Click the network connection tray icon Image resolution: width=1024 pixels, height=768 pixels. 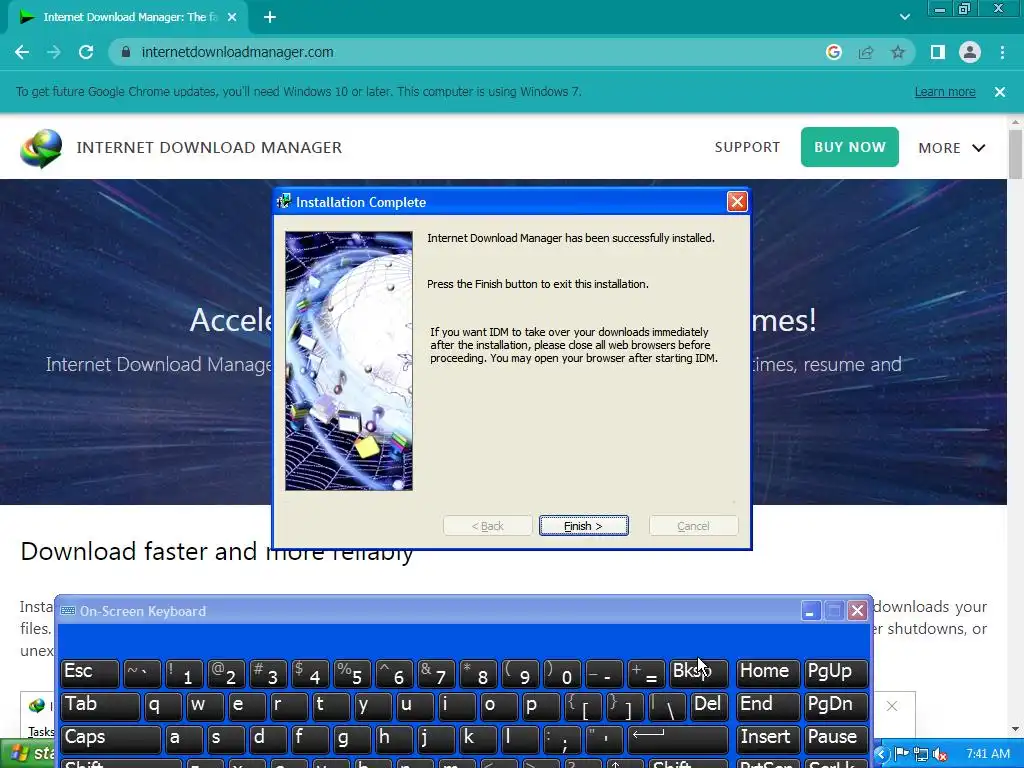pos(921,754)
